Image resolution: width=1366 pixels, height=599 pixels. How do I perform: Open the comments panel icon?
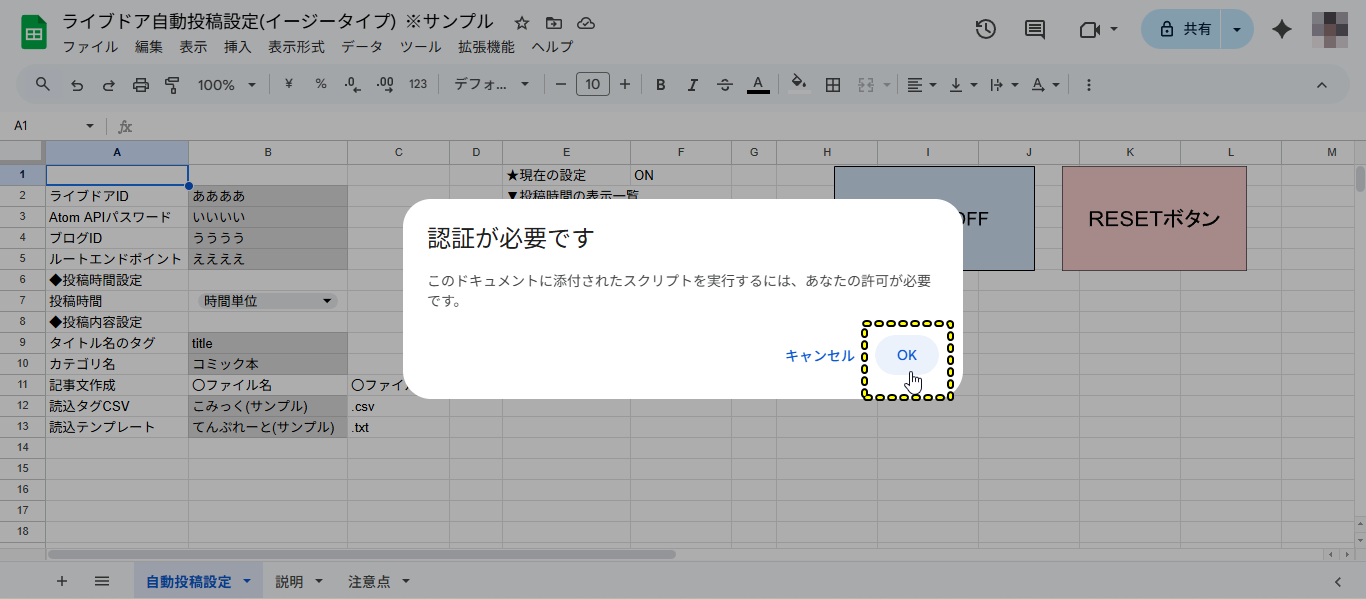tap(1036, 30)
